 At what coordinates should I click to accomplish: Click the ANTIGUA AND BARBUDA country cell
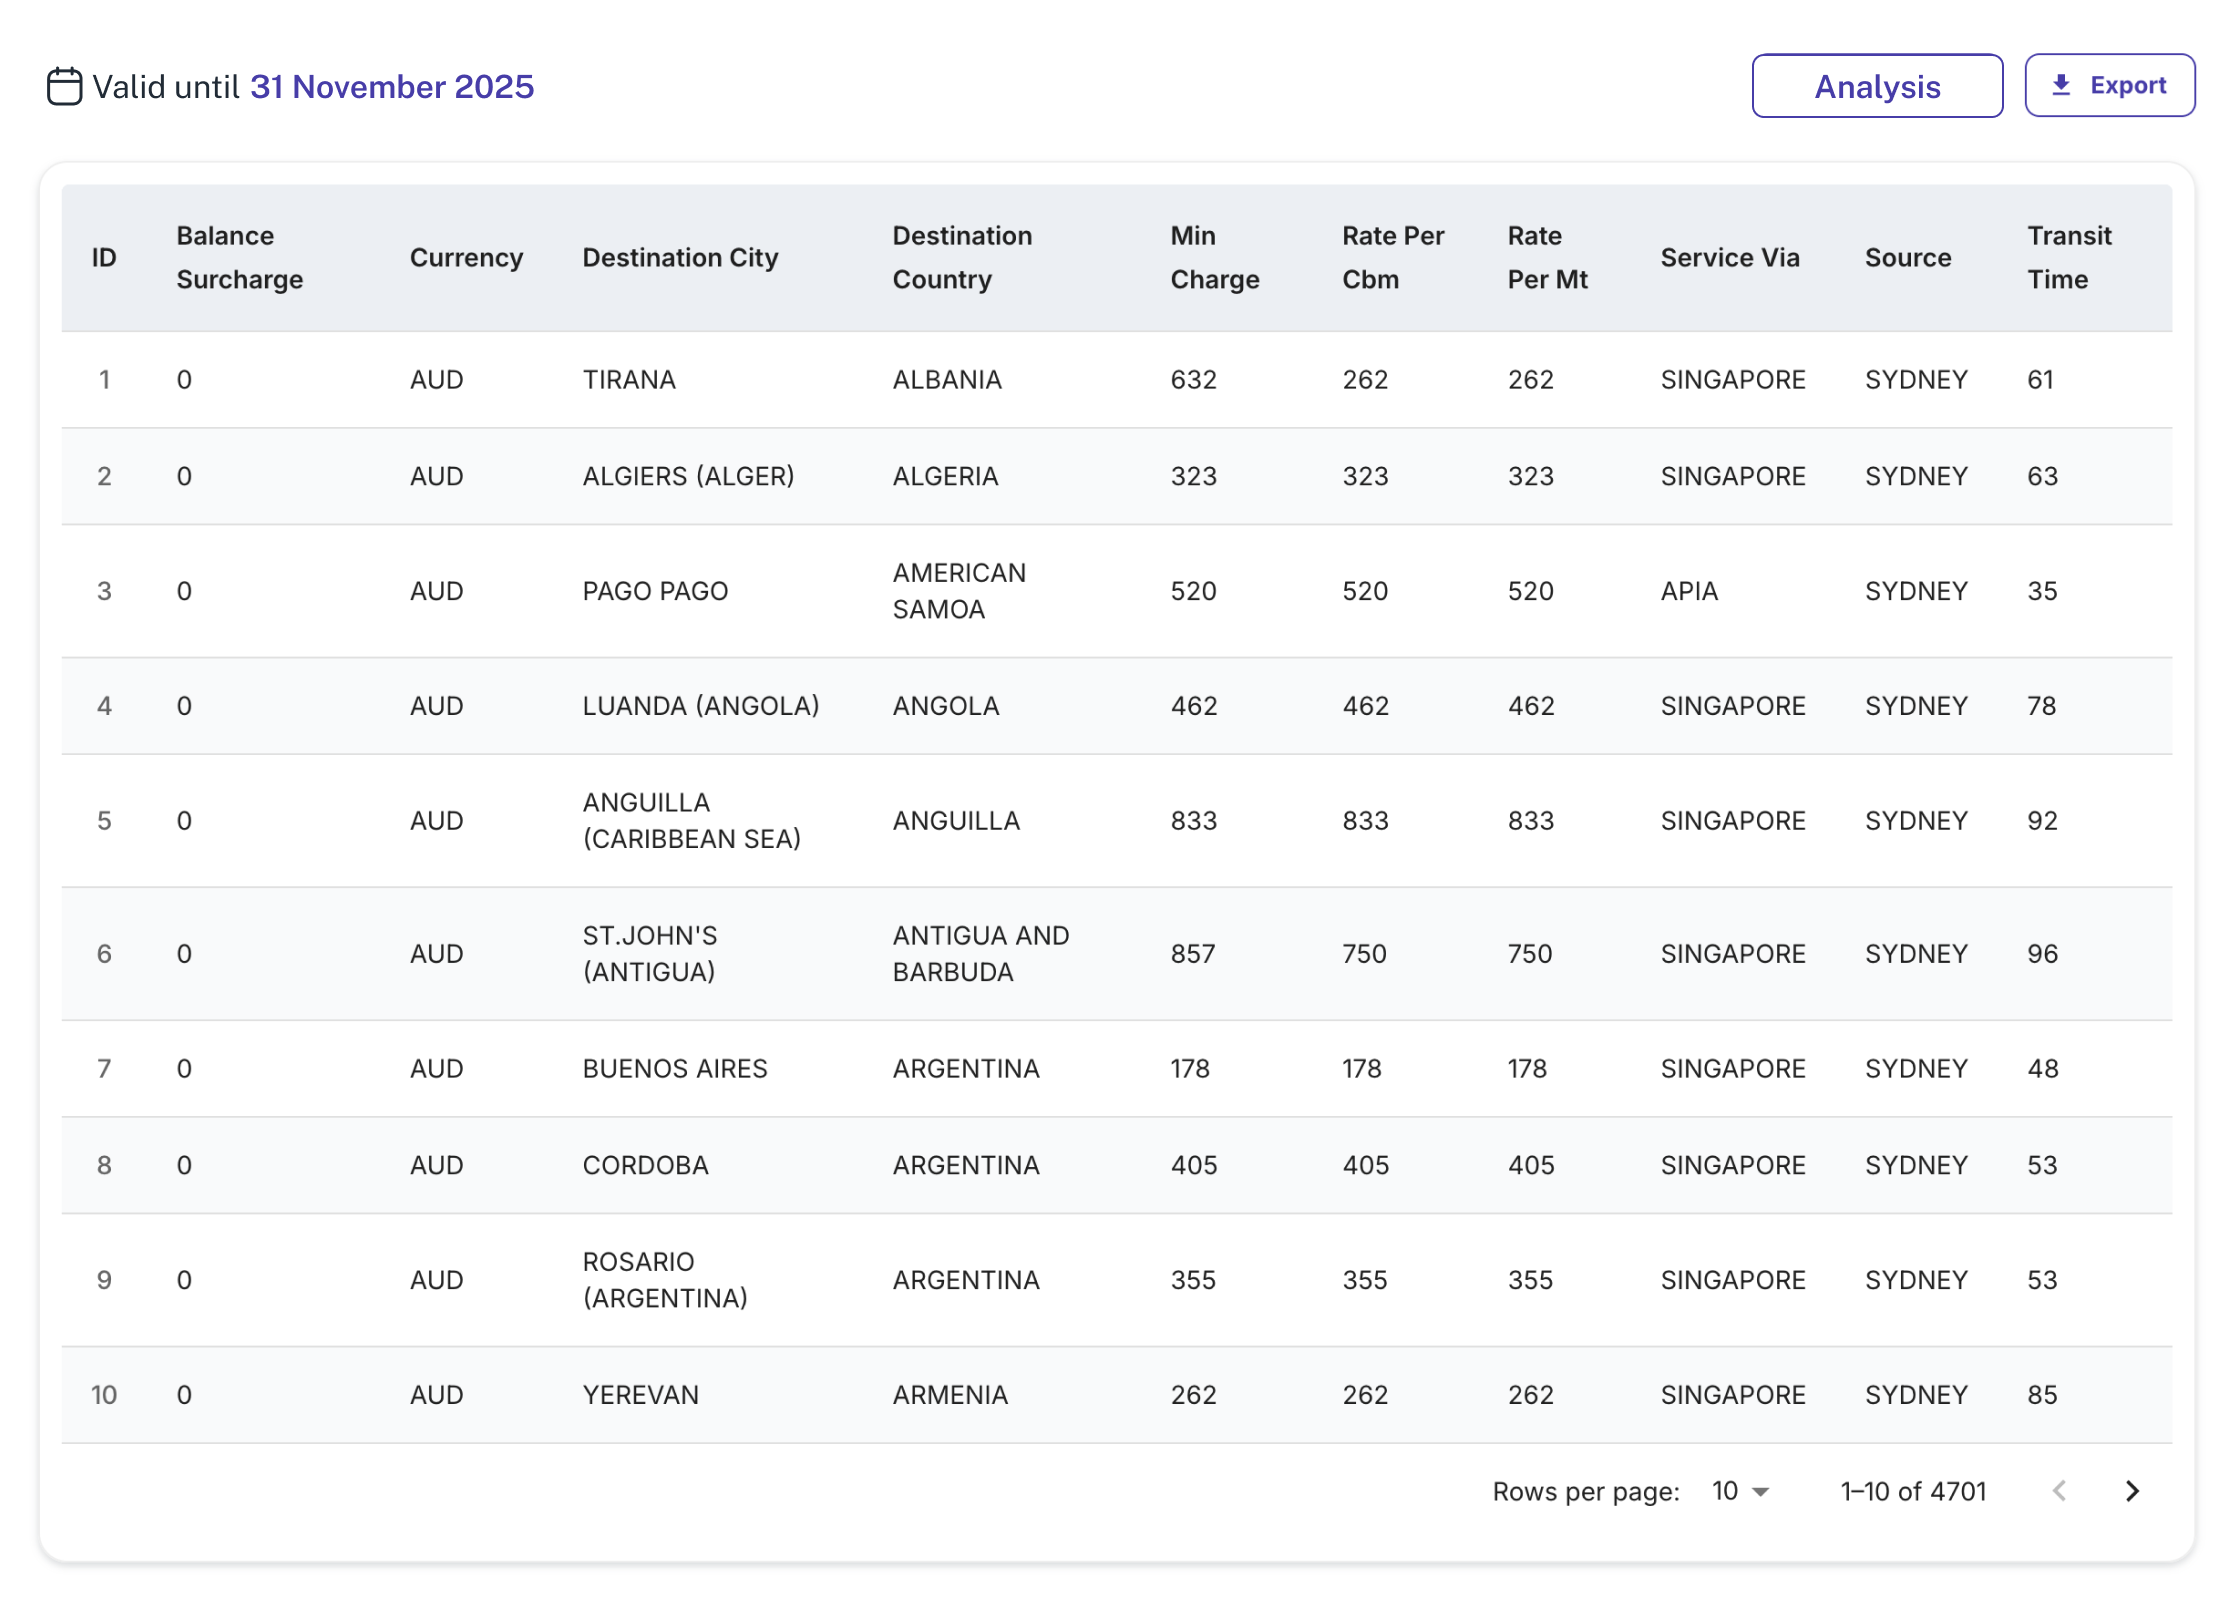coord(980,954)
